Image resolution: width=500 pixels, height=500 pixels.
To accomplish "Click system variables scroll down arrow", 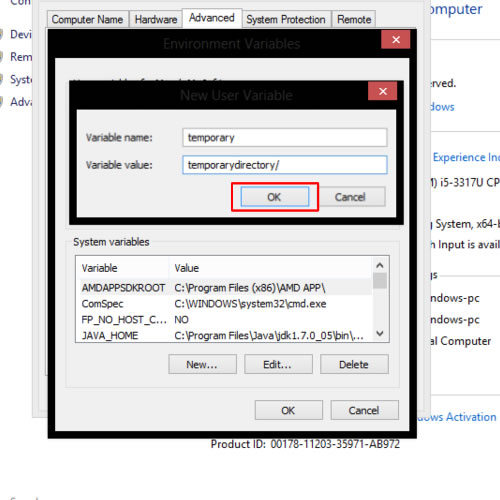I will (x=380, y=333).
